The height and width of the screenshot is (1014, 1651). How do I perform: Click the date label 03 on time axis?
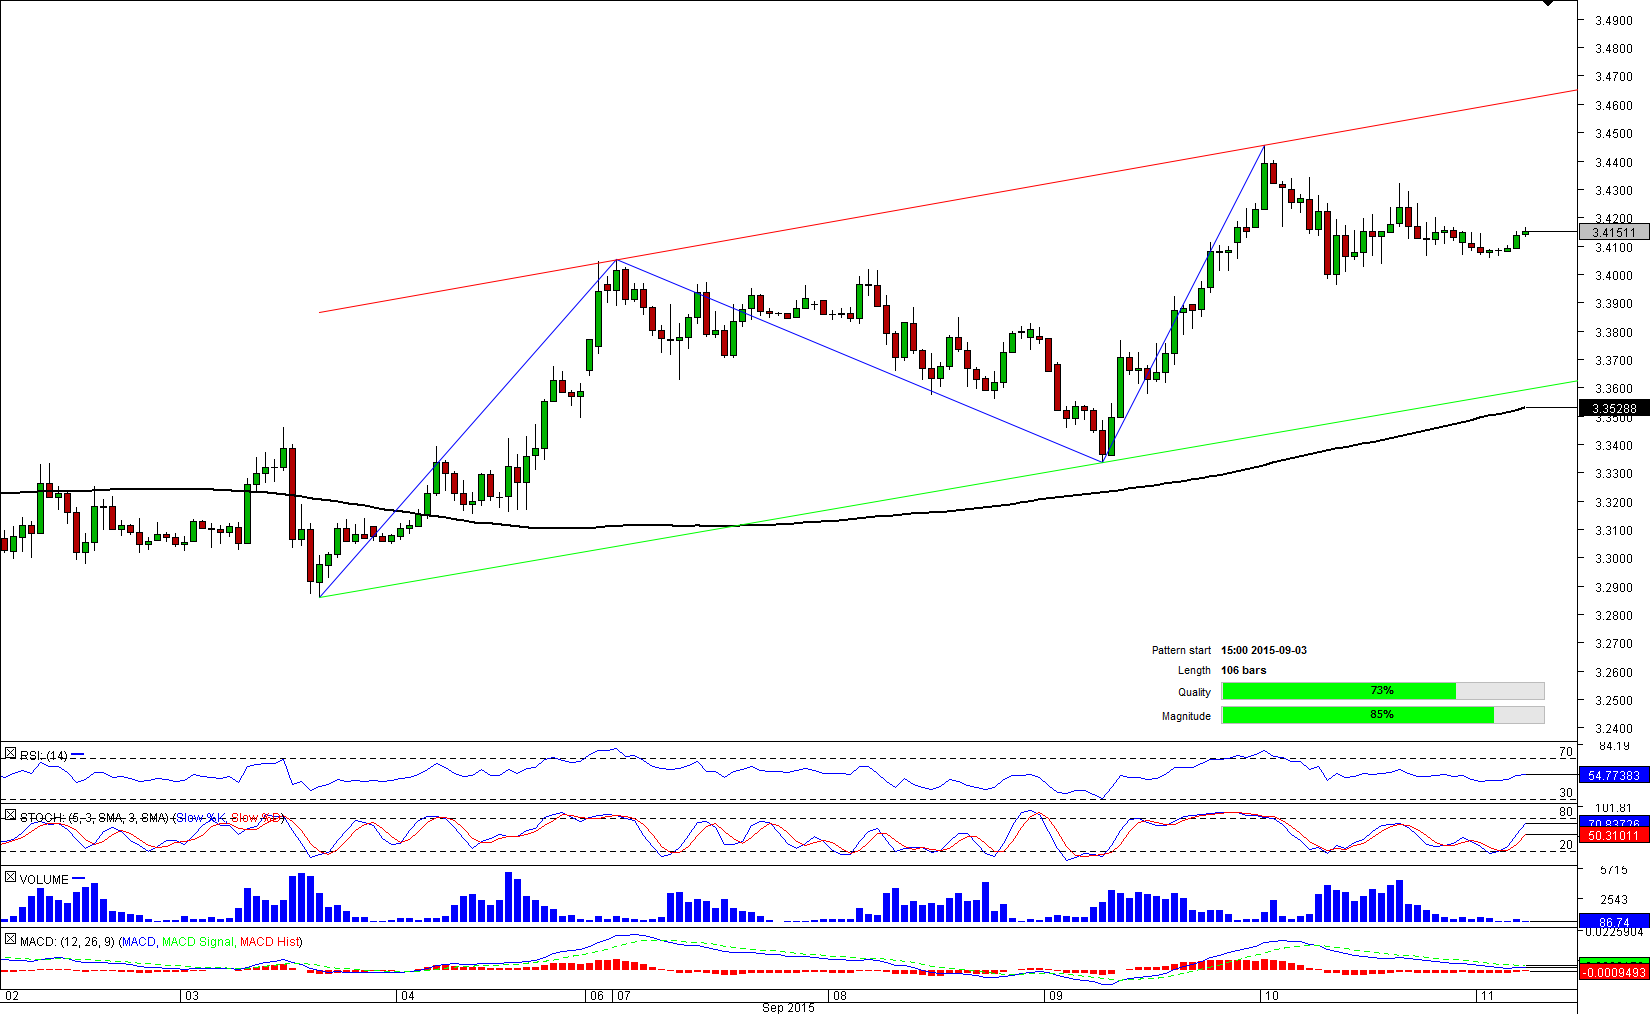[x=191, y=996]
